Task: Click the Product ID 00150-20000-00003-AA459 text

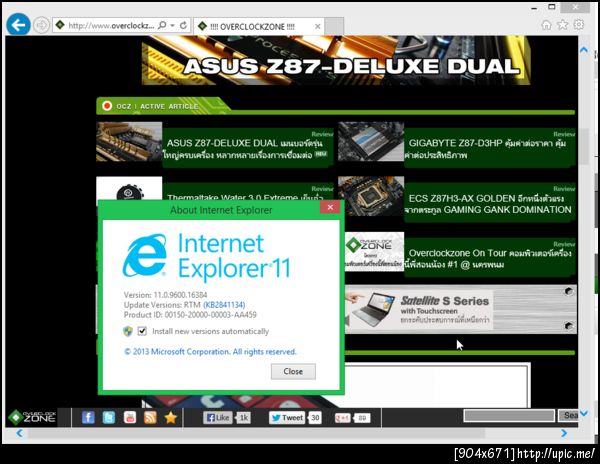Action: (x=190, y=315)
